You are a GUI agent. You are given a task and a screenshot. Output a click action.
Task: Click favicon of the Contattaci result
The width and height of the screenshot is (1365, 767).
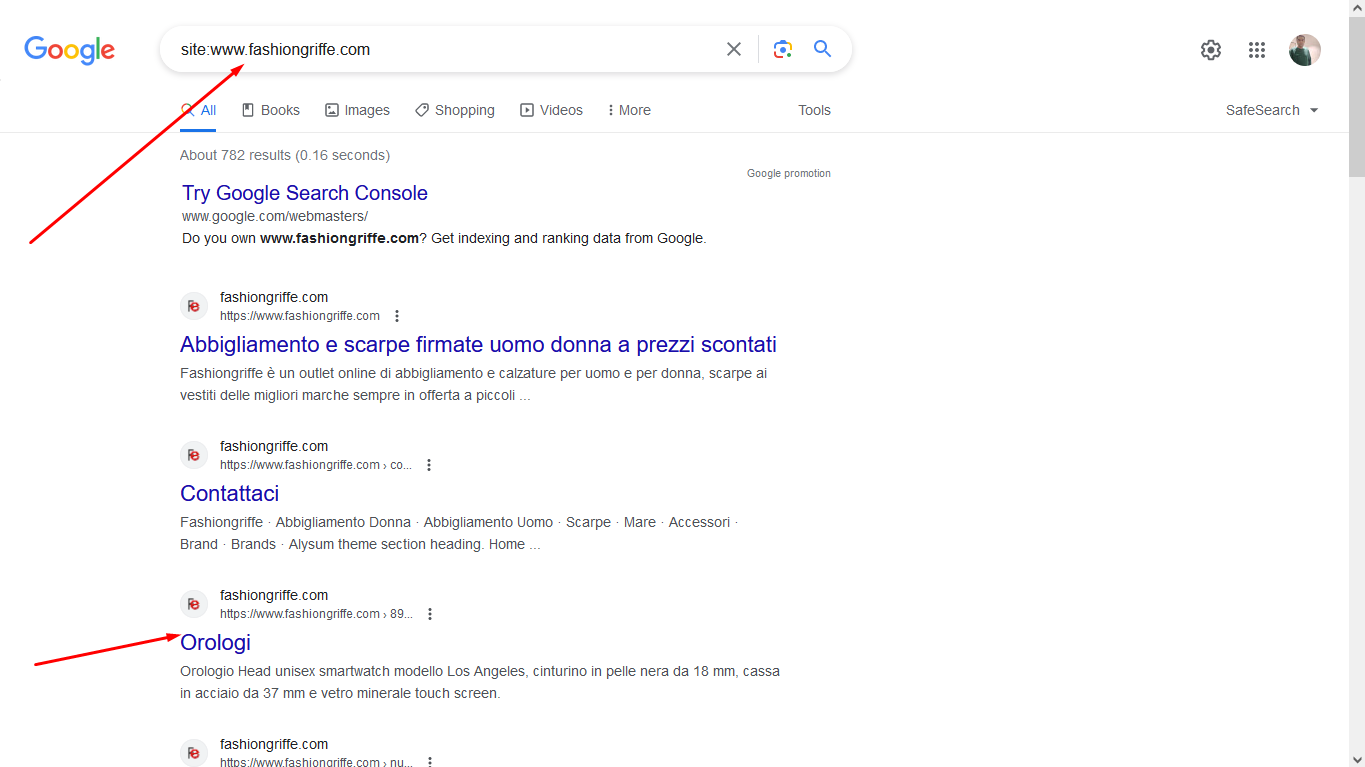click(x=194, y=455)
